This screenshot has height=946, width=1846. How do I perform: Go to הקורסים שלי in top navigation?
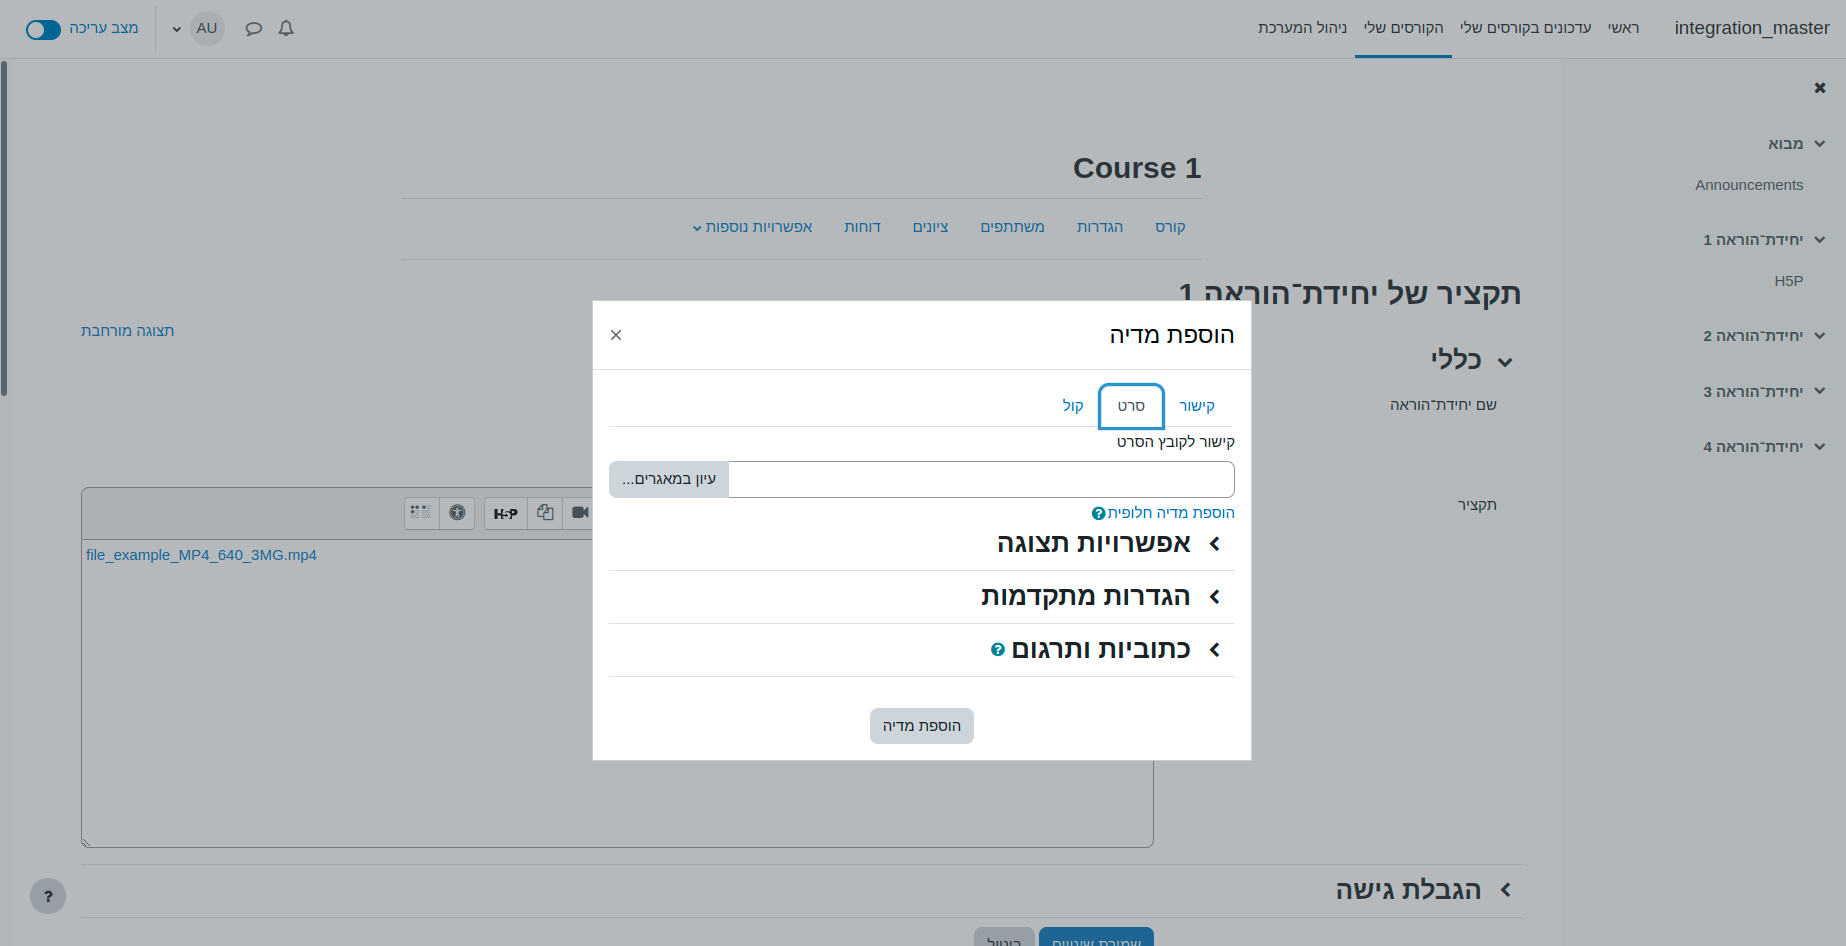click(x=1403, y=28)
